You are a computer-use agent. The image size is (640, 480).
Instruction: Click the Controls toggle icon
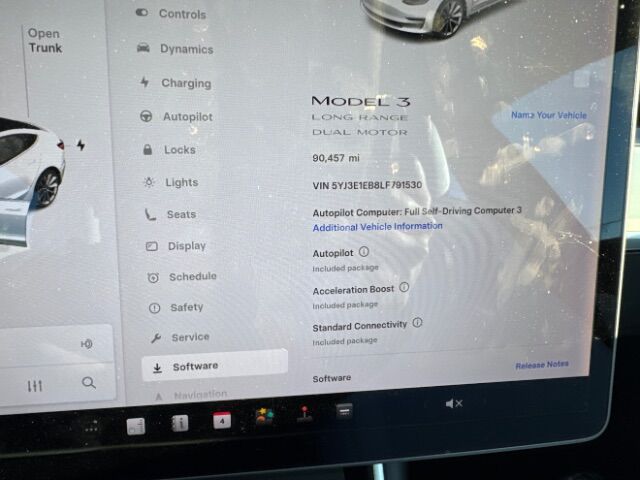pos(142,12)
